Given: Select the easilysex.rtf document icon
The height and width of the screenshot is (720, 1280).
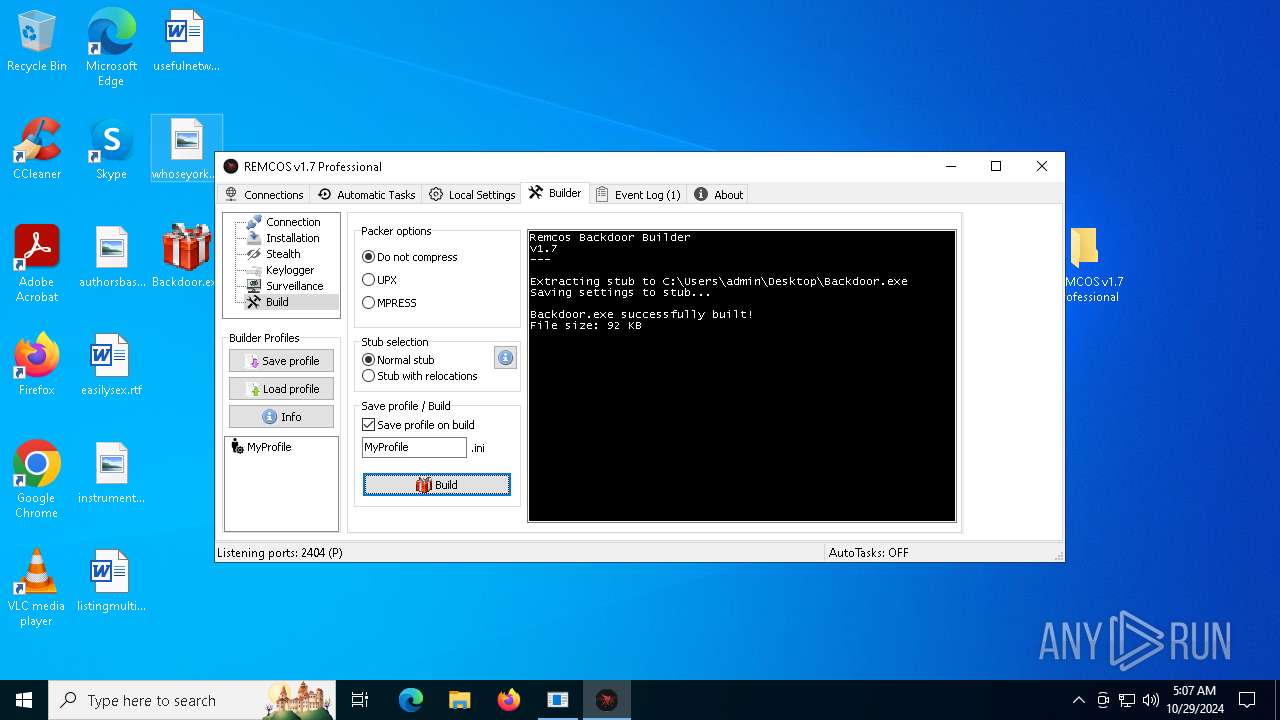Looking at the screenshot, I should [111, 366].
